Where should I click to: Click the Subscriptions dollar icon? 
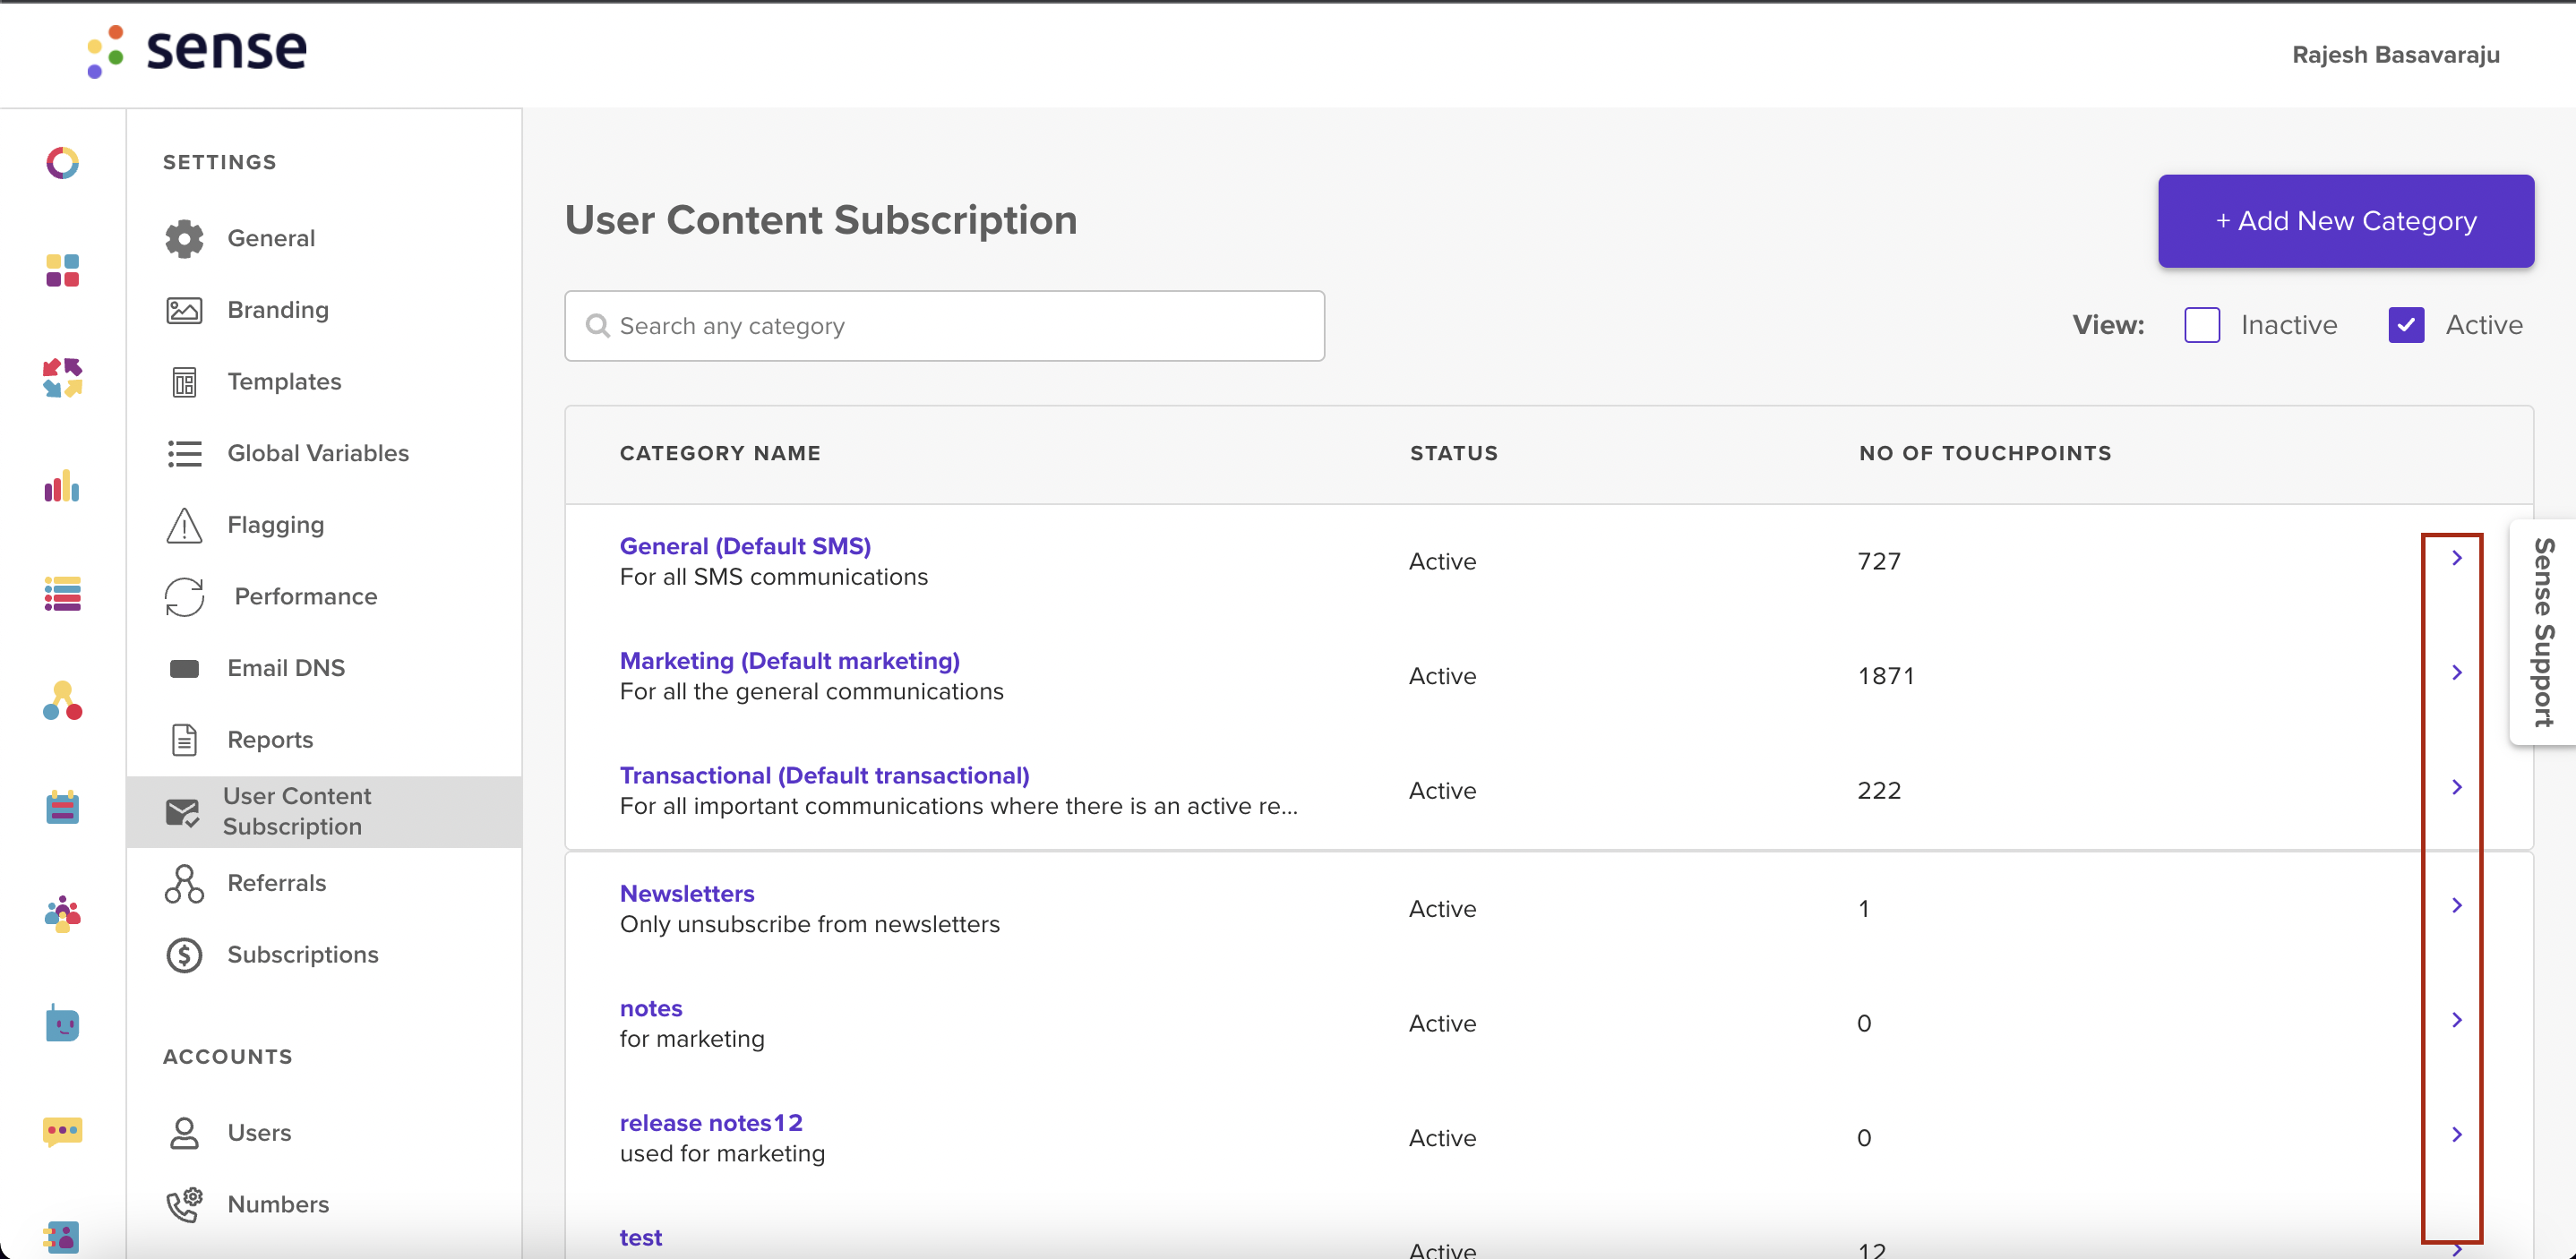(184, 955)
